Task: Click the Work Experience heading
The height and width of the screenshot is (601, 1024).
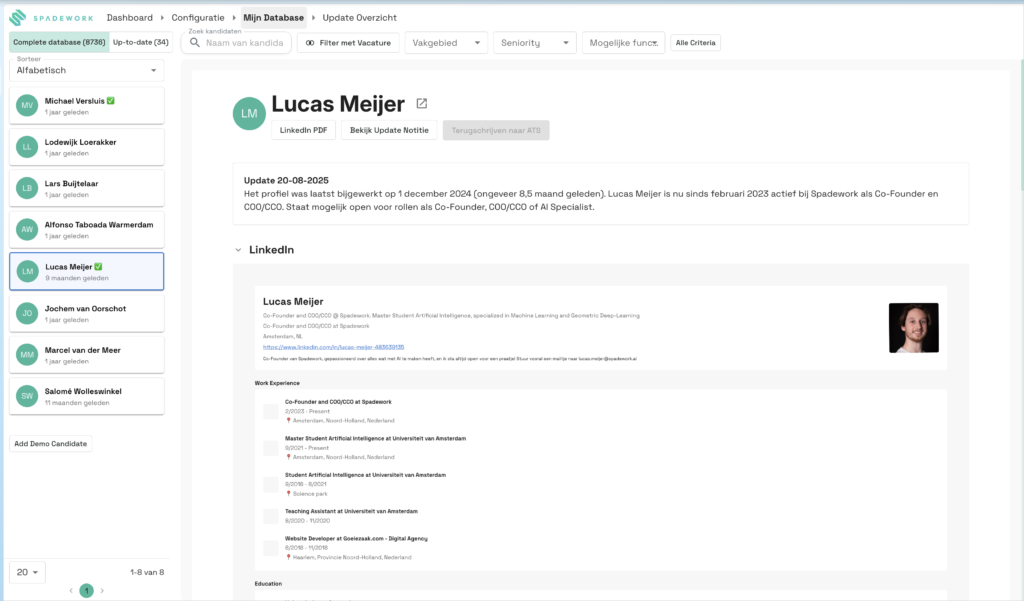Action: pos(277,383)
